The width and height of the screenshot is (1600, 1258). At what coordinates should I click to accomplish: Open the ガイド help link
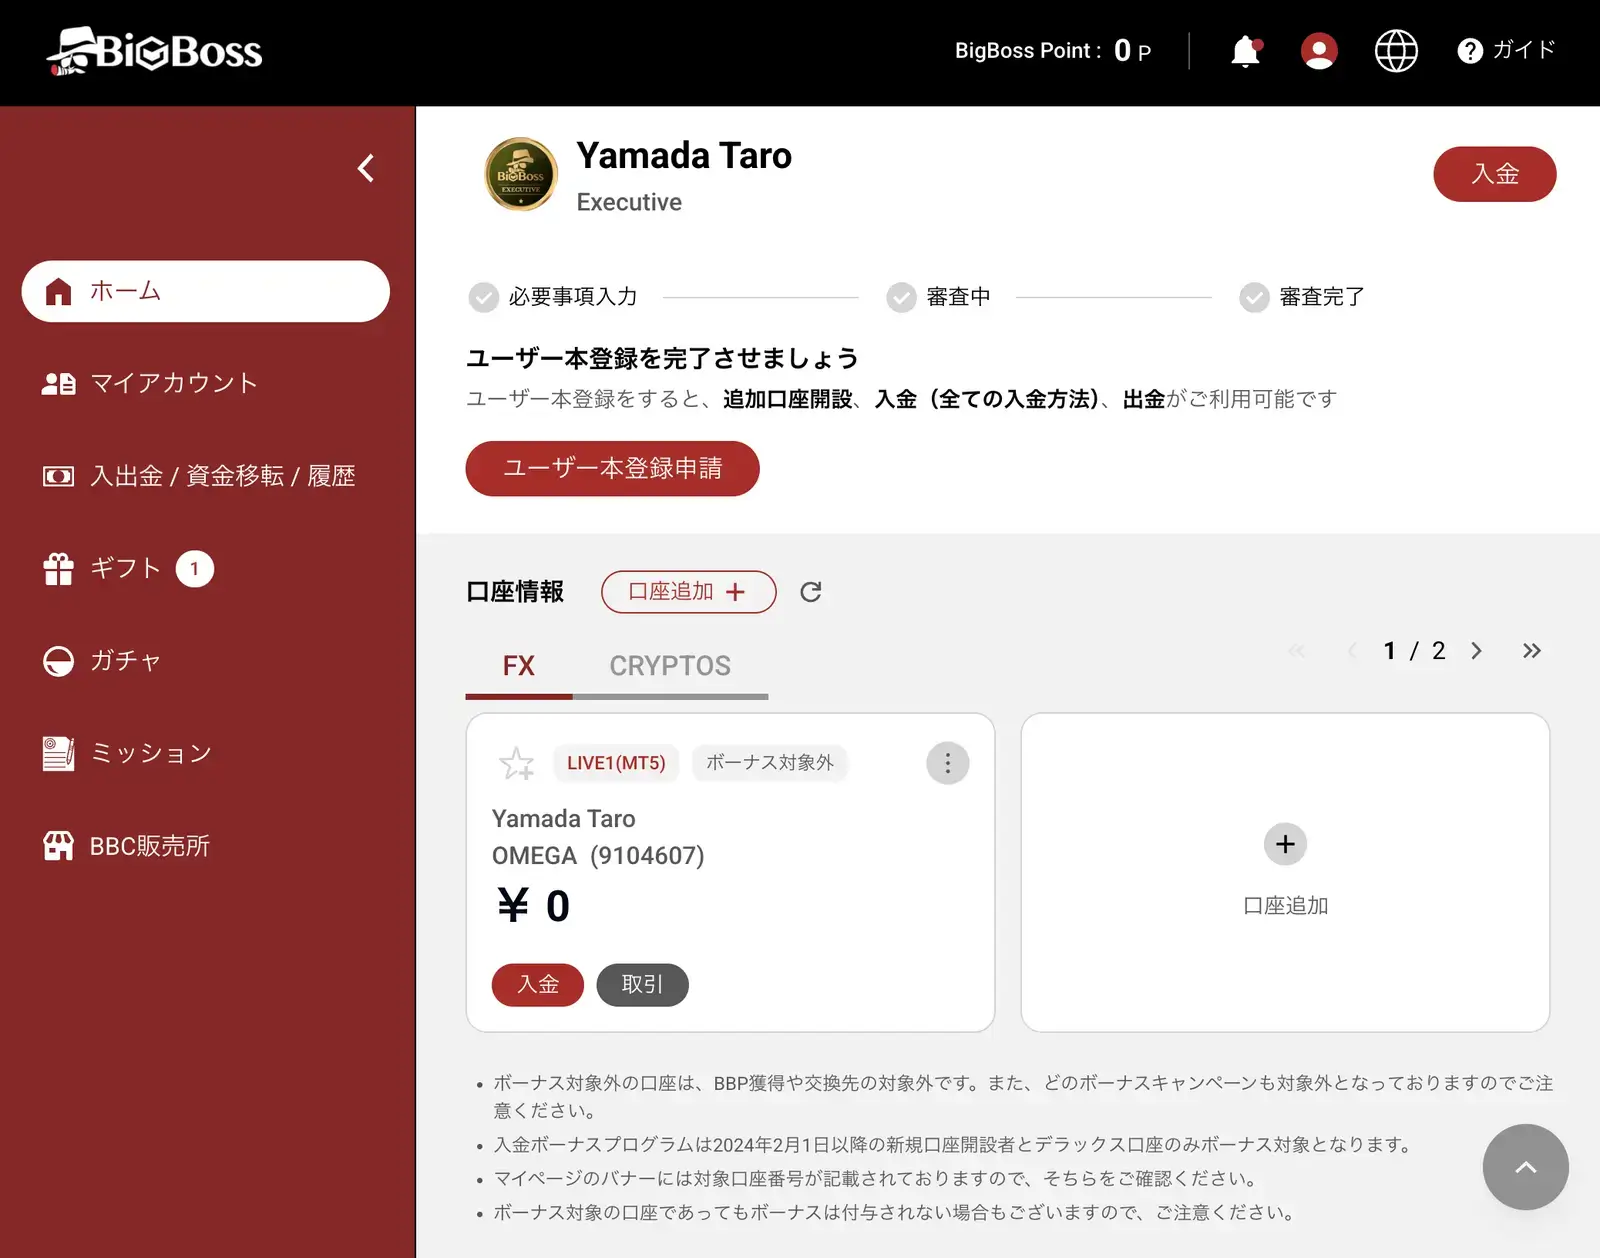tap(1506, 50)
